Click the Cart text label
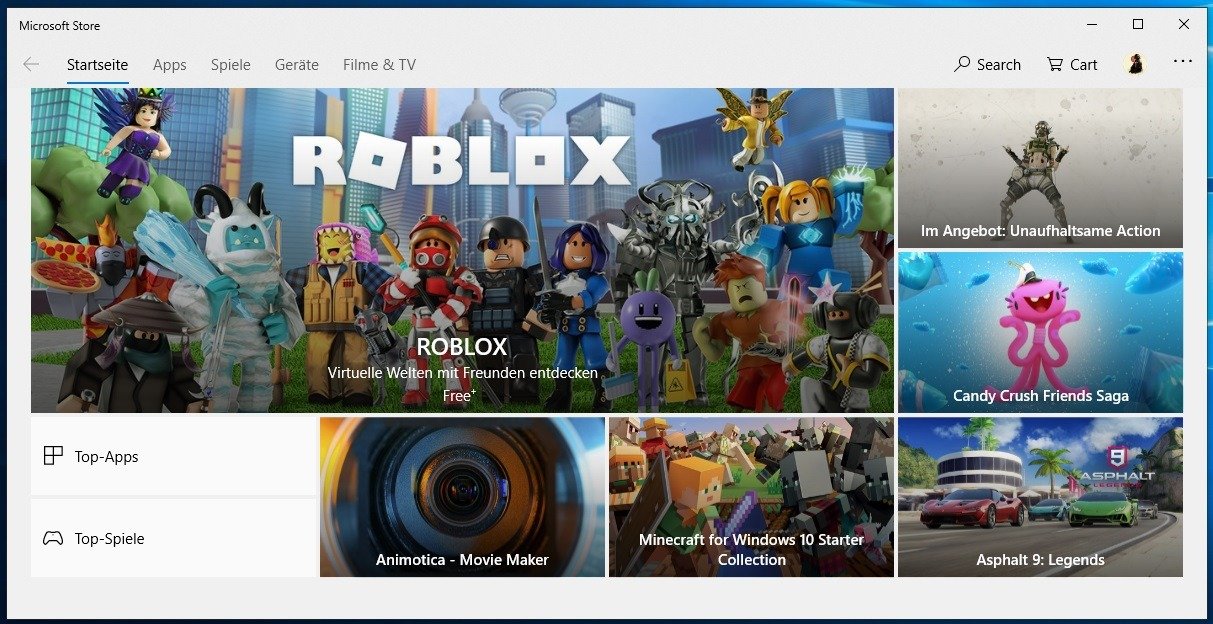 tap(1083, 65)
